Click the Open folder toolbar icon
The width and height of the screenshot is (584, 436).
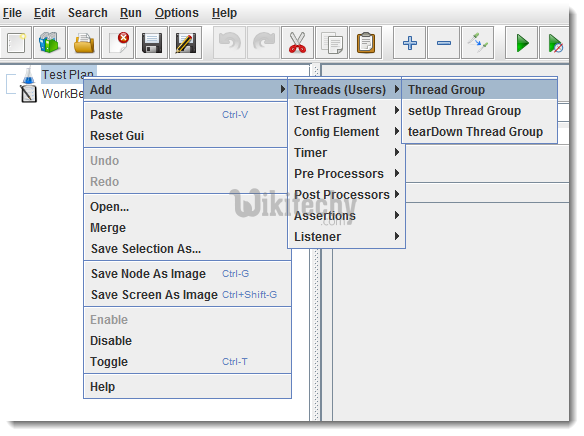83,43
